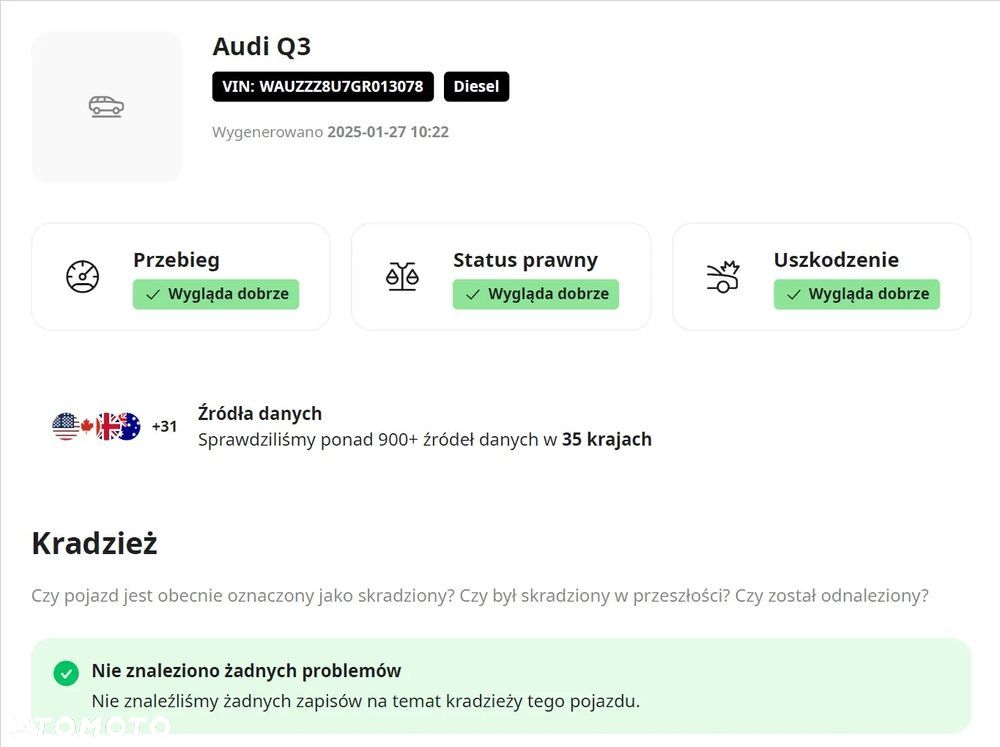Click the car placeholder image icon
The width and height of the screenshot is (1000, 747).
click(106, 106)
